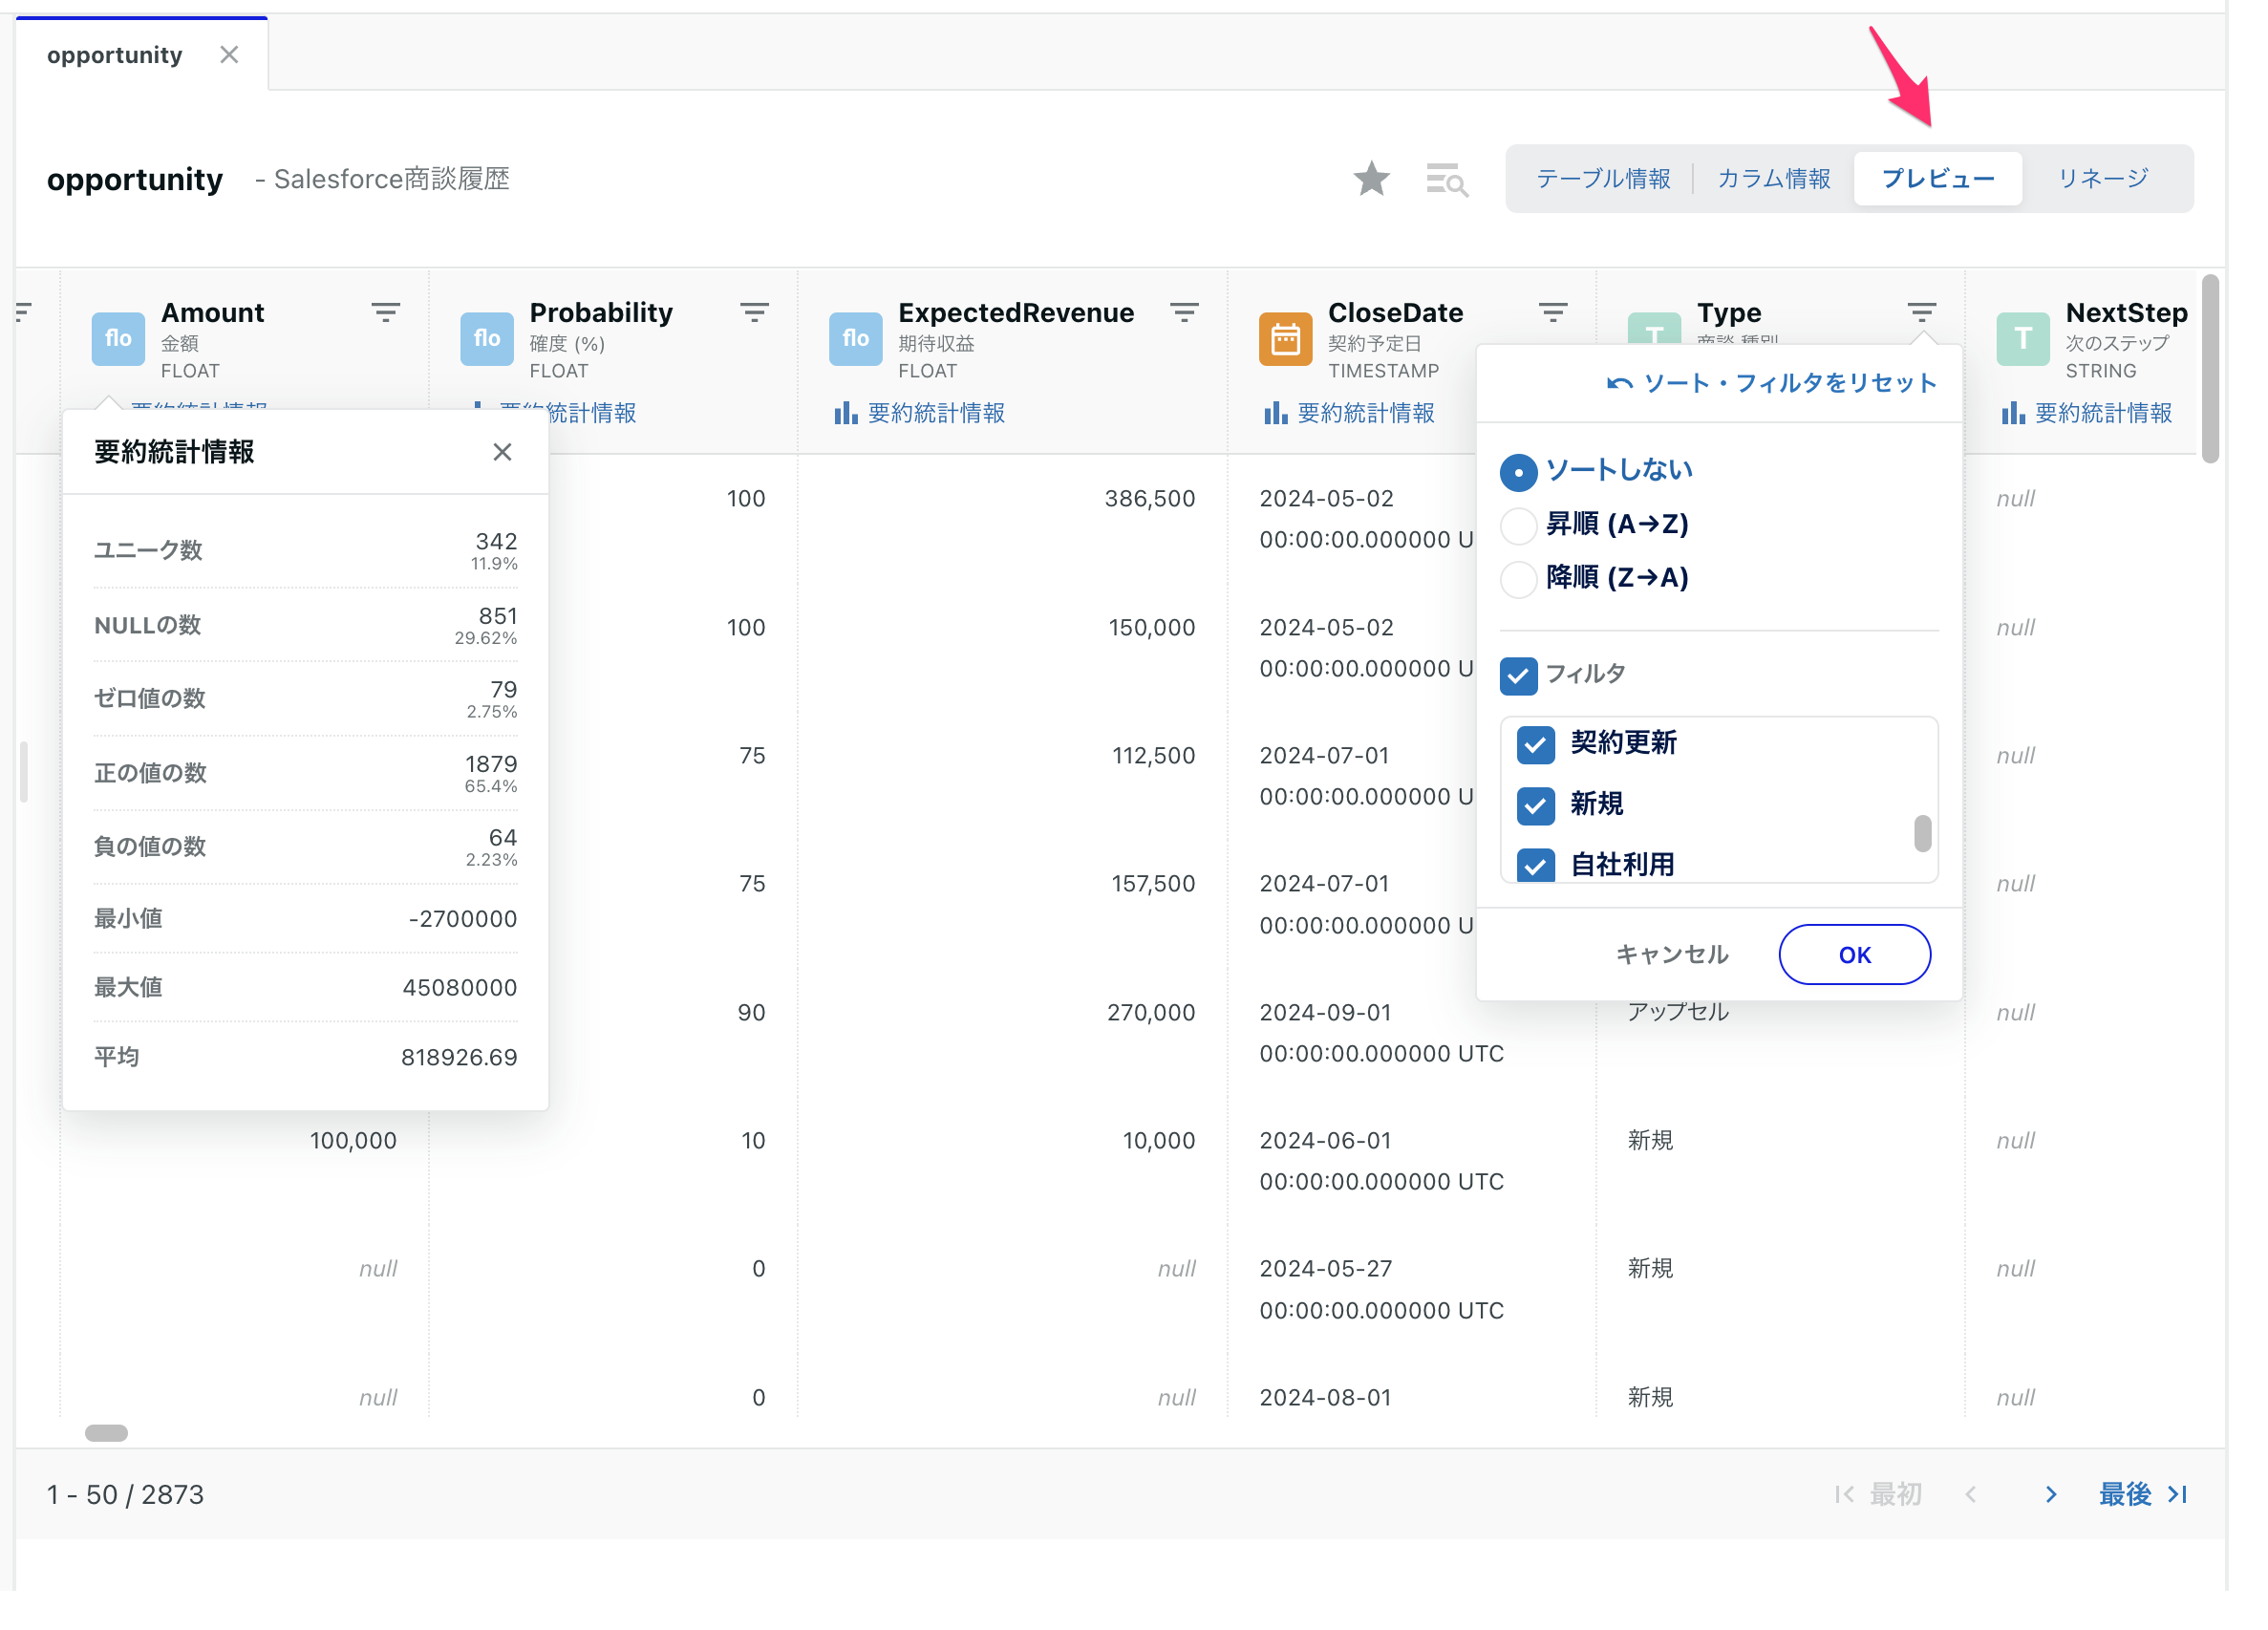Click Amount value 100,000
Screen dimensions: 2268x1630
(353, 1140)
